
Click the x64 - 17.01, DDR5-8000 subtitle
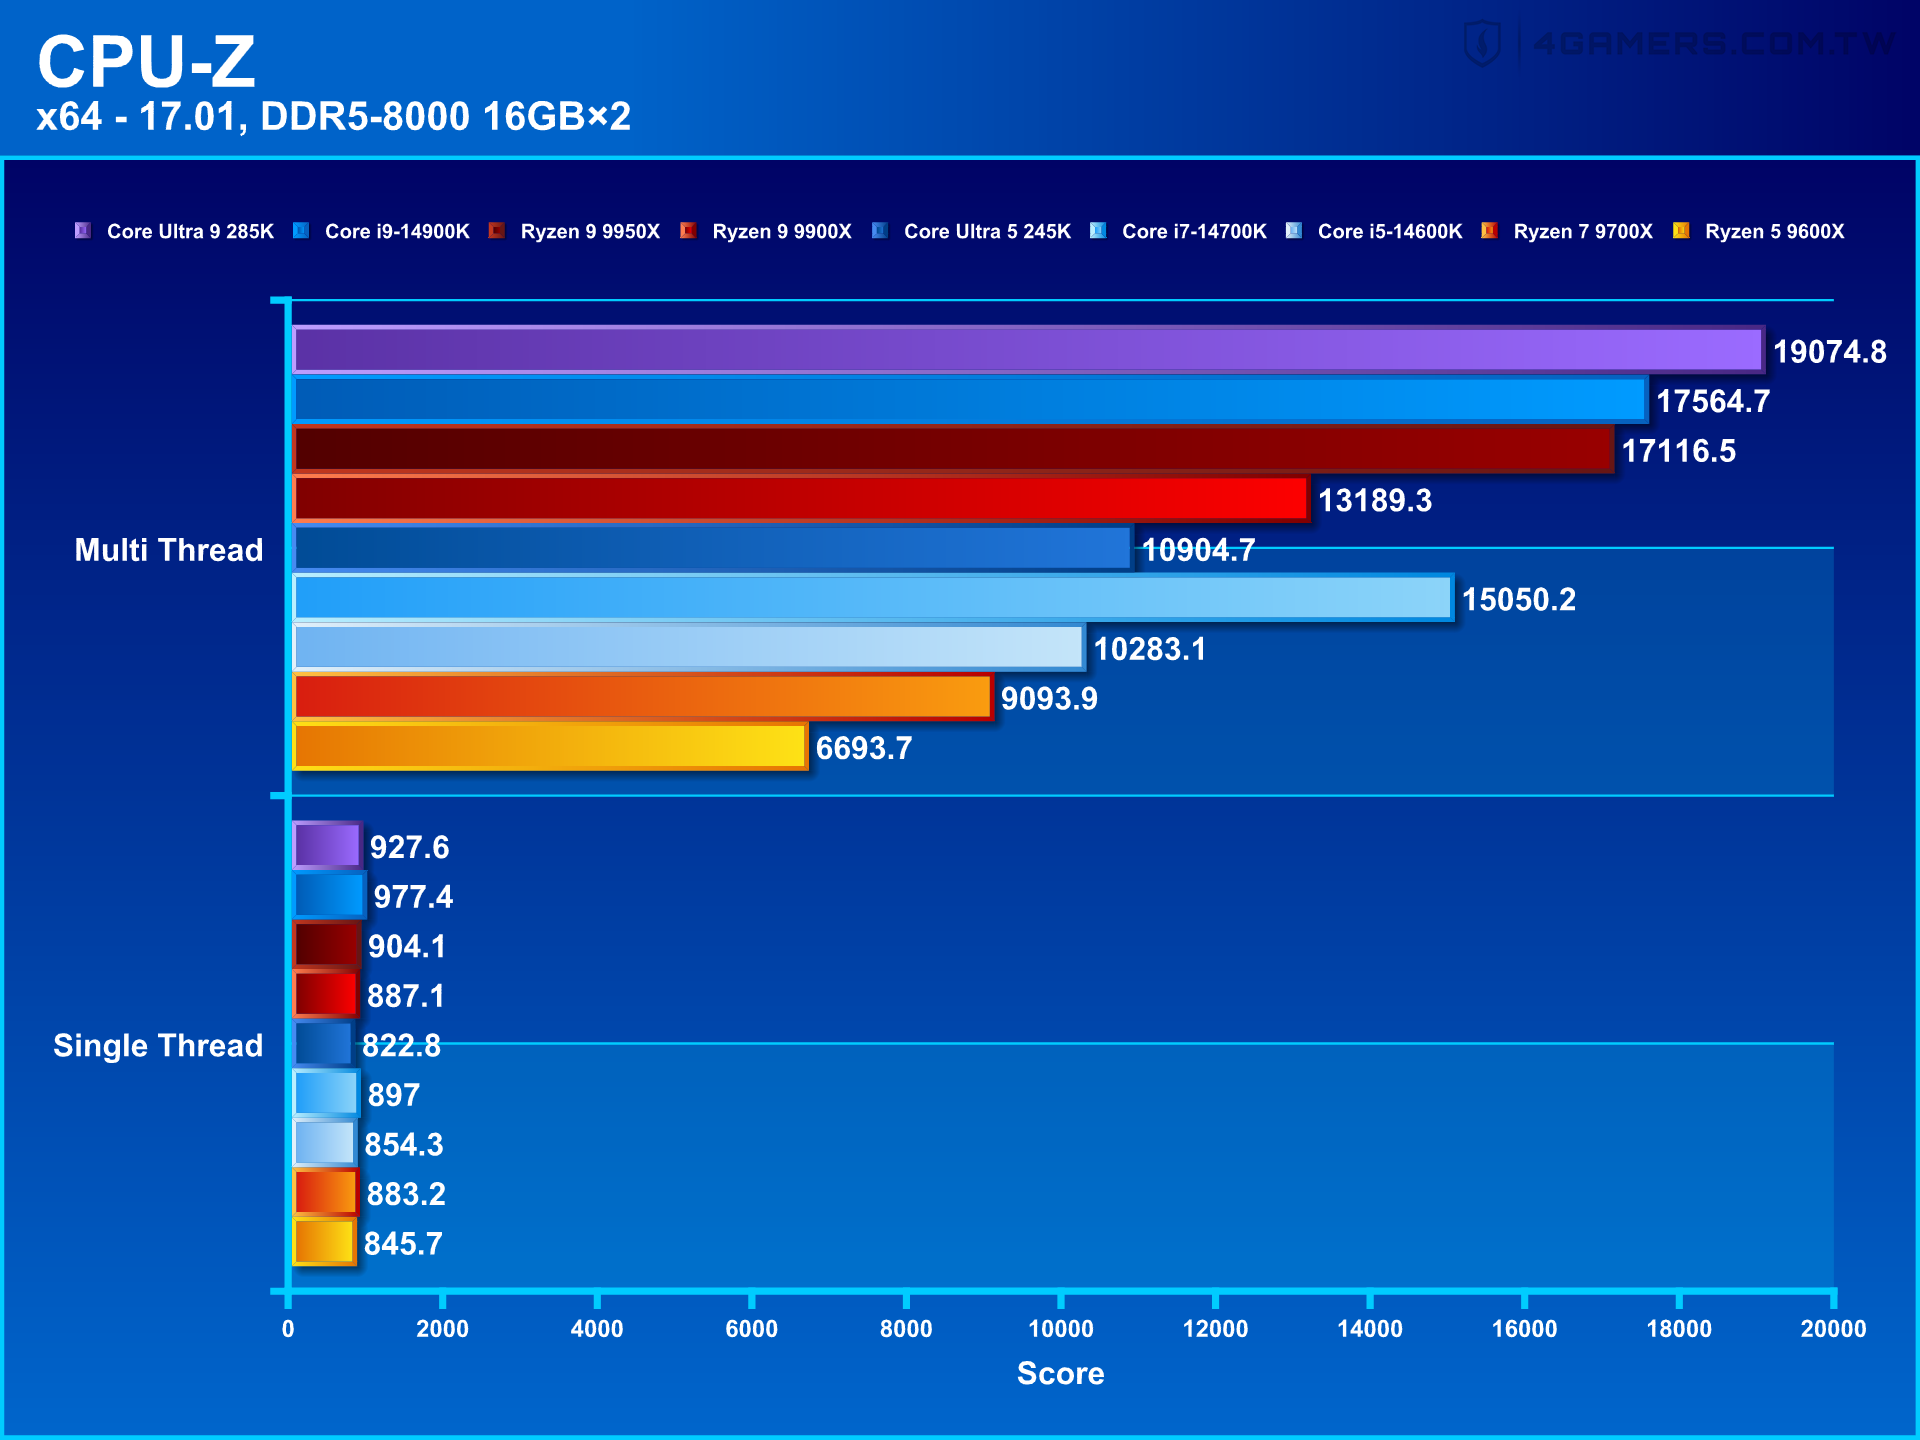[334, 117]
